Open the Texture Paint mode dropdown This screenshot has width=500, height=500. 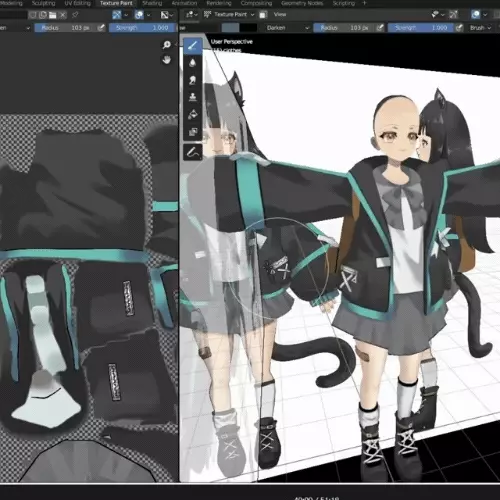point(229,14)
